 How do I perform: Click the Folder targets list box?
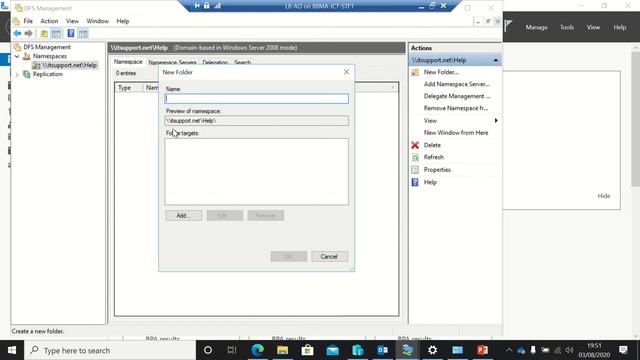coord(257,171)
